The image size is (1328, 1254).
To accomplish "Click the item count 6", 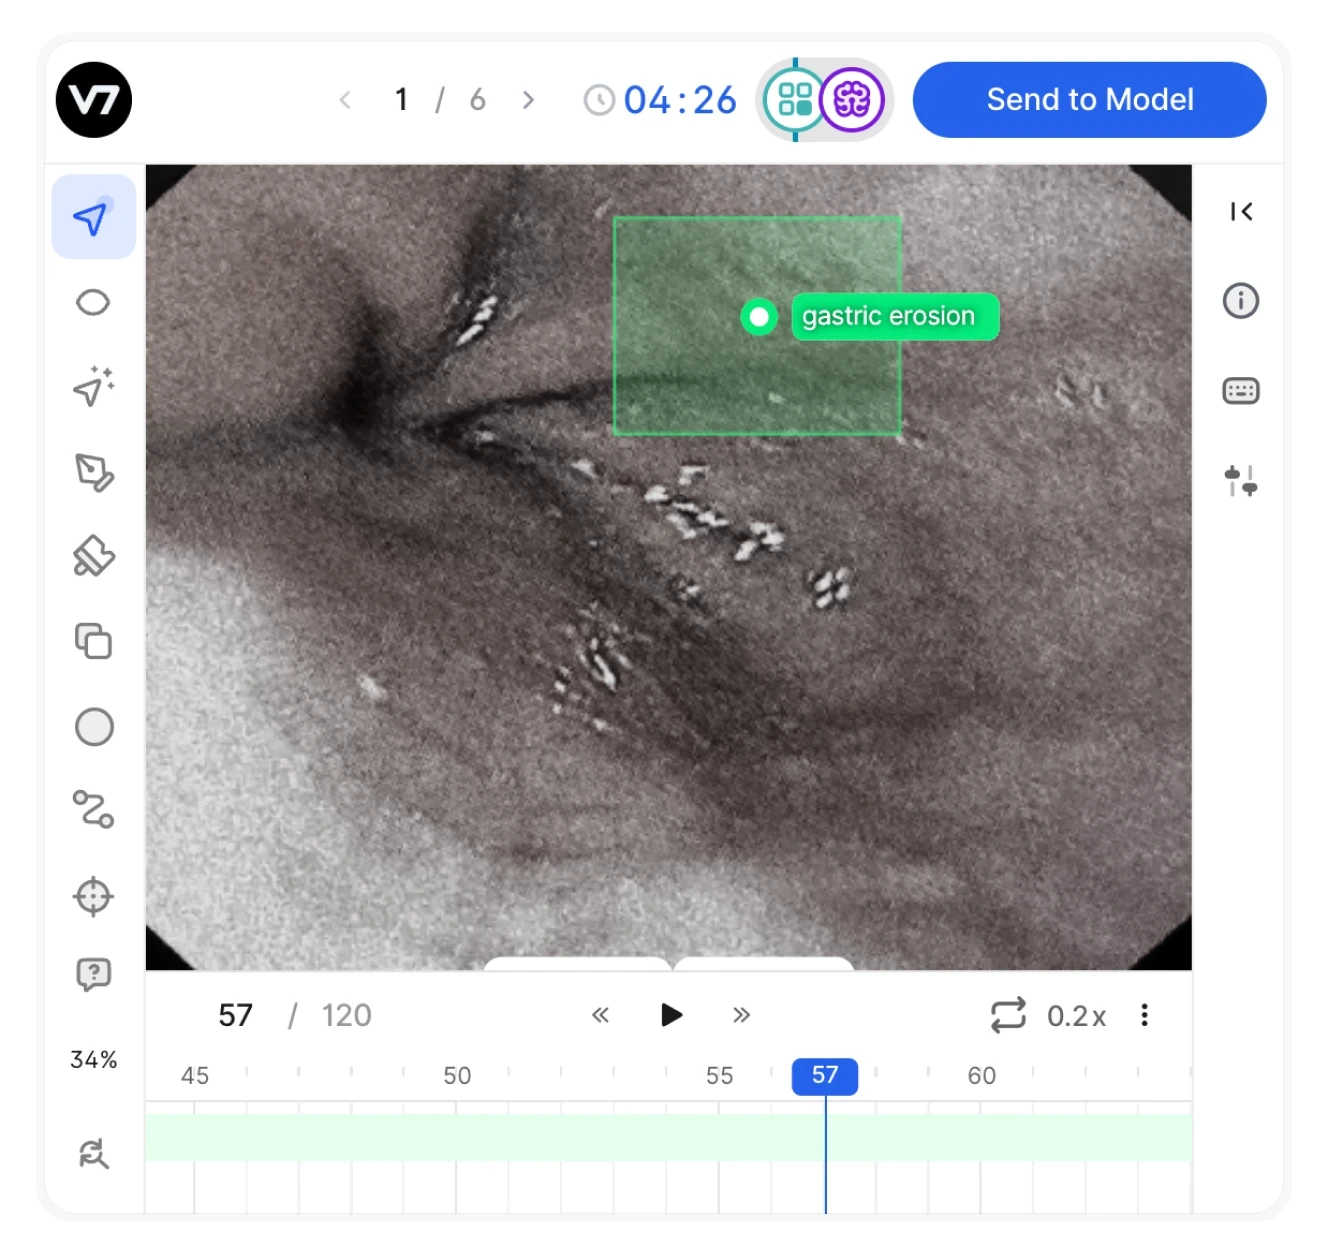I will (478, 100).
